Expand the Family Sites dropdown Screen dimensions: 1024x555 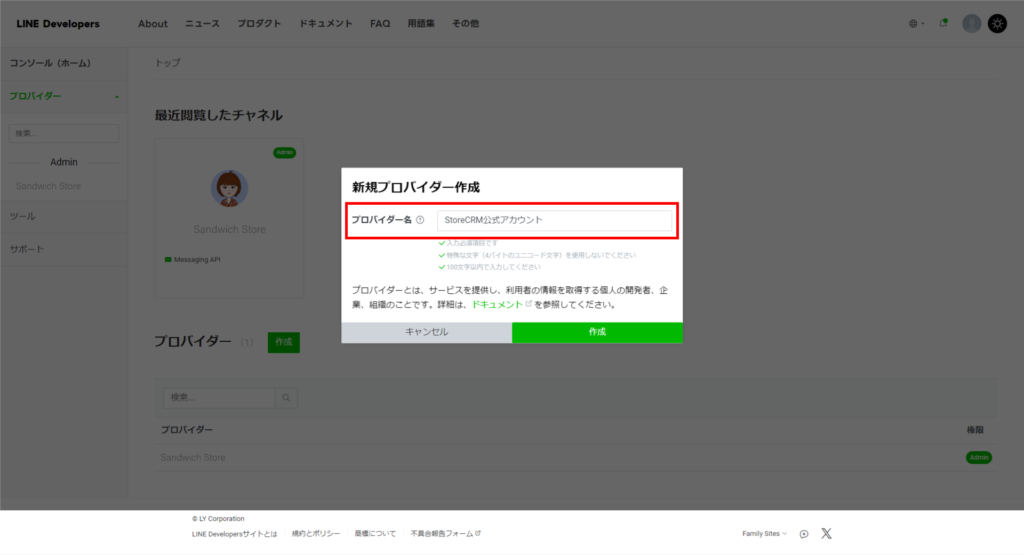click(764, 533)
